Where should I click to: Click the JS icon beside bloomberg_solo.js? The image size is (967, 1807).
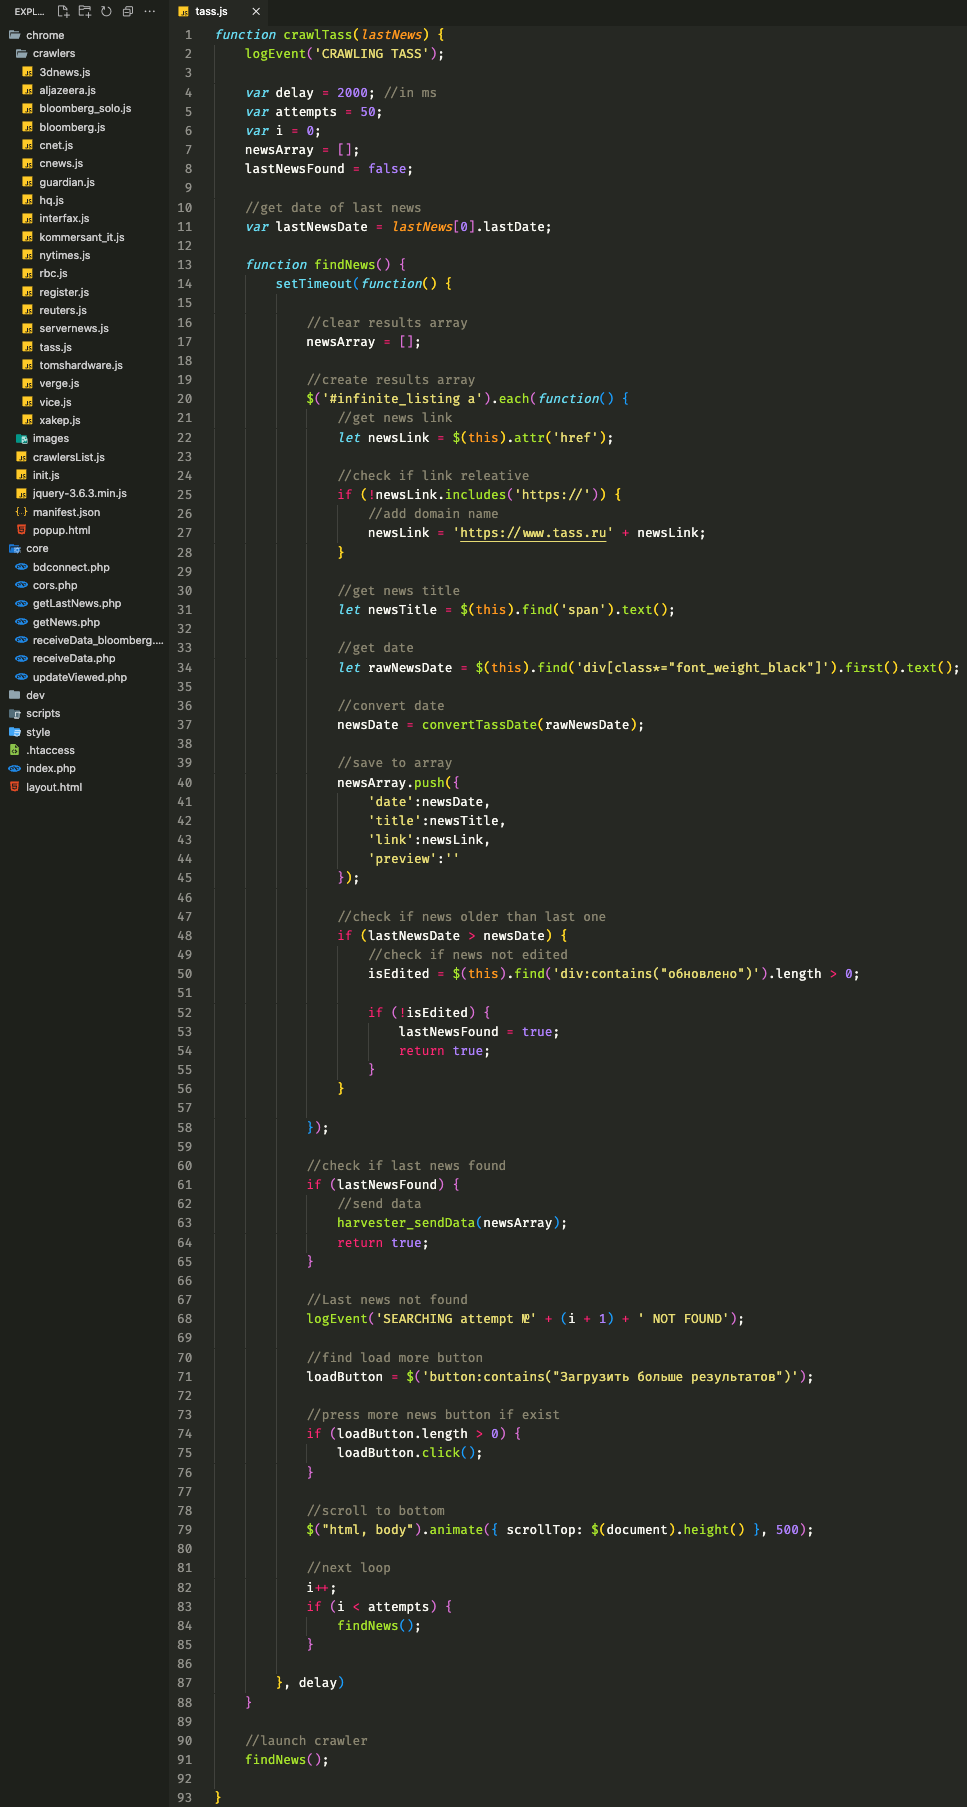coord(28,109)
